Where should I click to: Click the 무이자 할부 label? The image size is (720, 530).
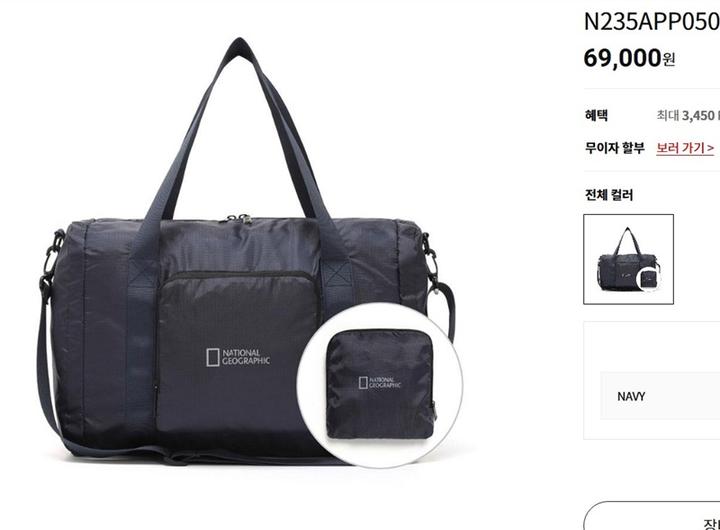[614, 148]
